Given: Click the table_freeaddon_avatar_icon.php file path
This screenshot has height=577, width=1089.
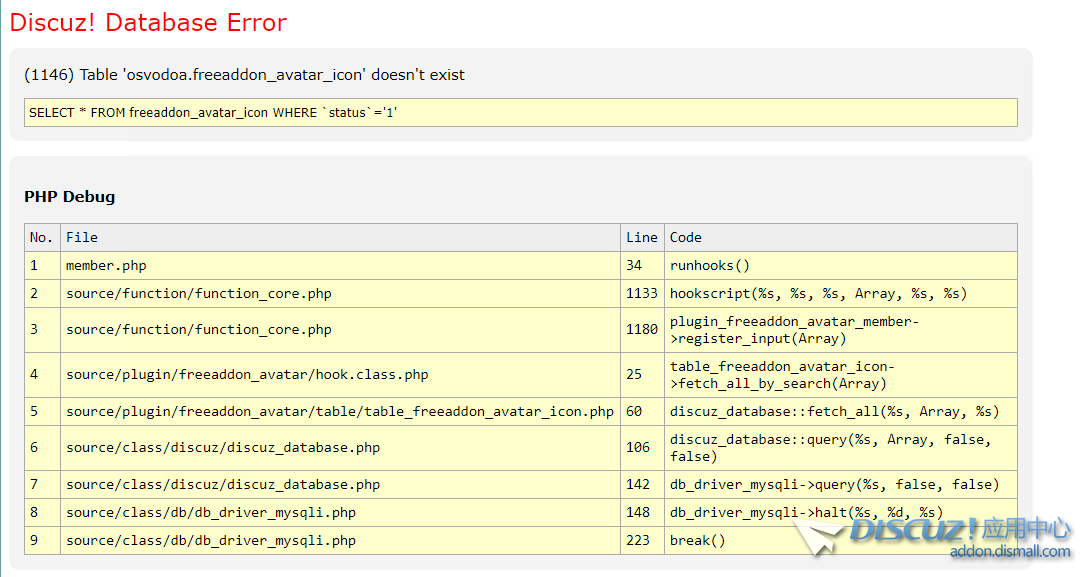Looking at the screenshot, I should [340, 412].
